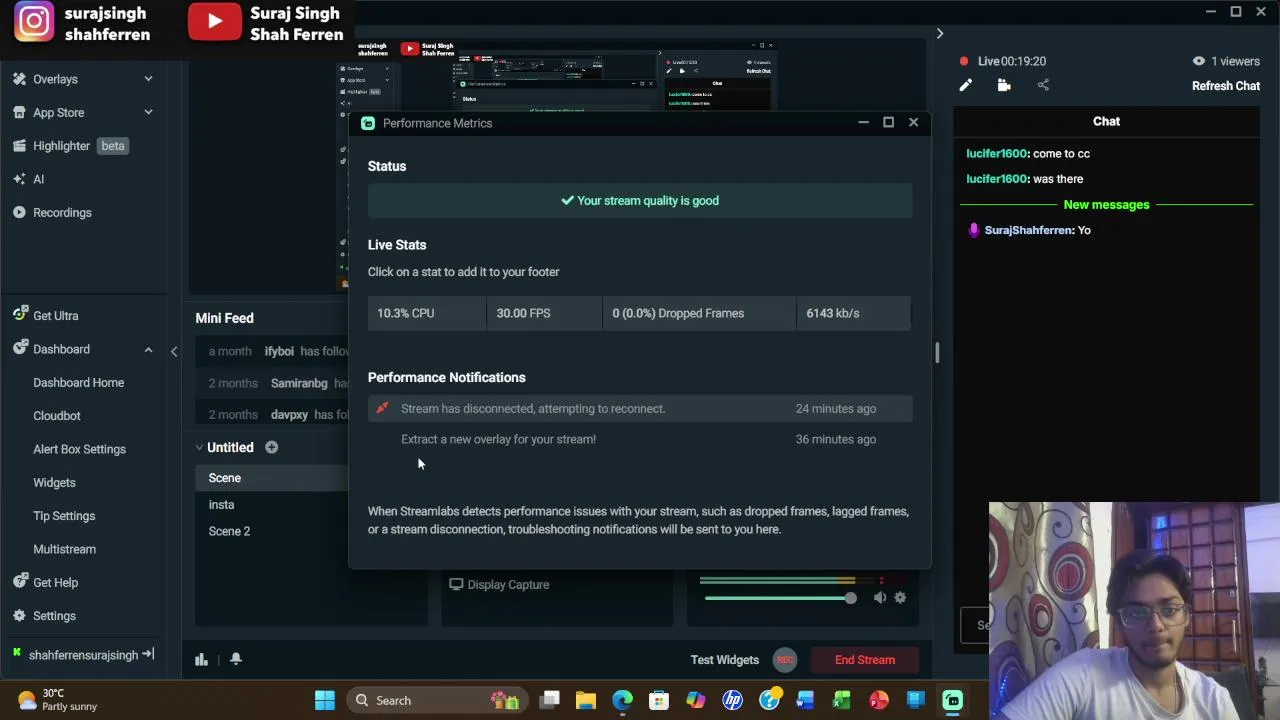Open the Recordings sidebar icon

(19, 212)
